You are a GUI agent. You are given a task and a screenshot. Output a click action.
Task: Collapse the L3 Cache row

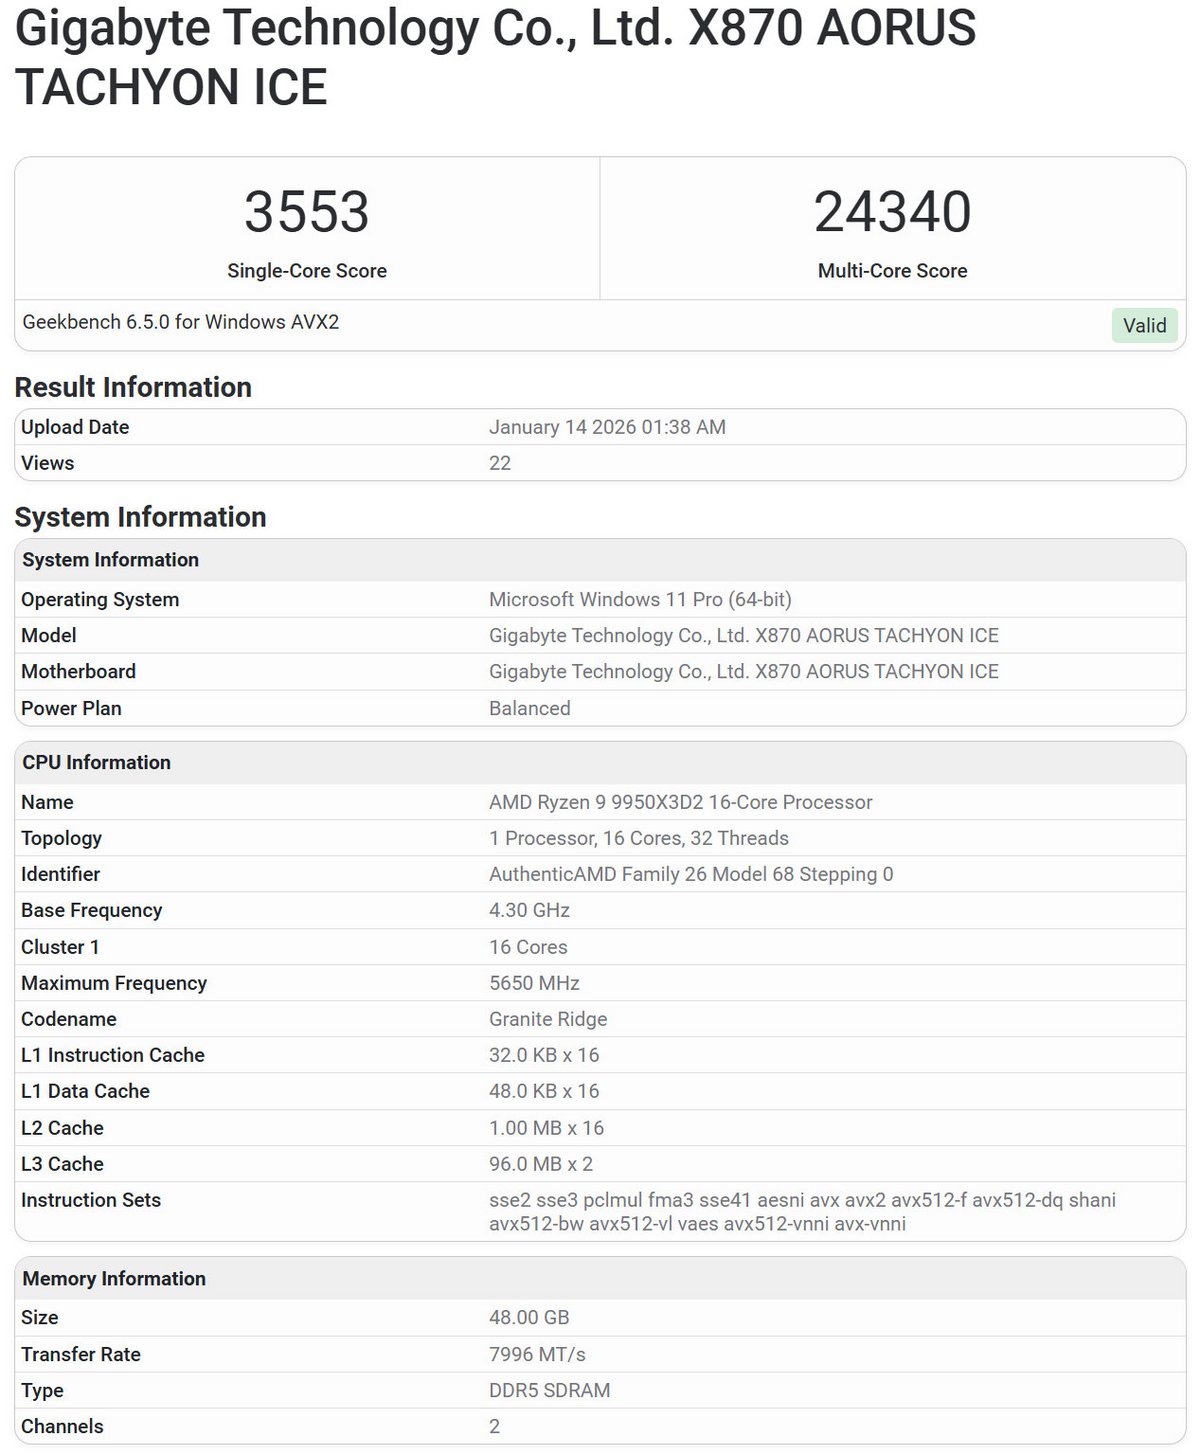click(63, 1164)
